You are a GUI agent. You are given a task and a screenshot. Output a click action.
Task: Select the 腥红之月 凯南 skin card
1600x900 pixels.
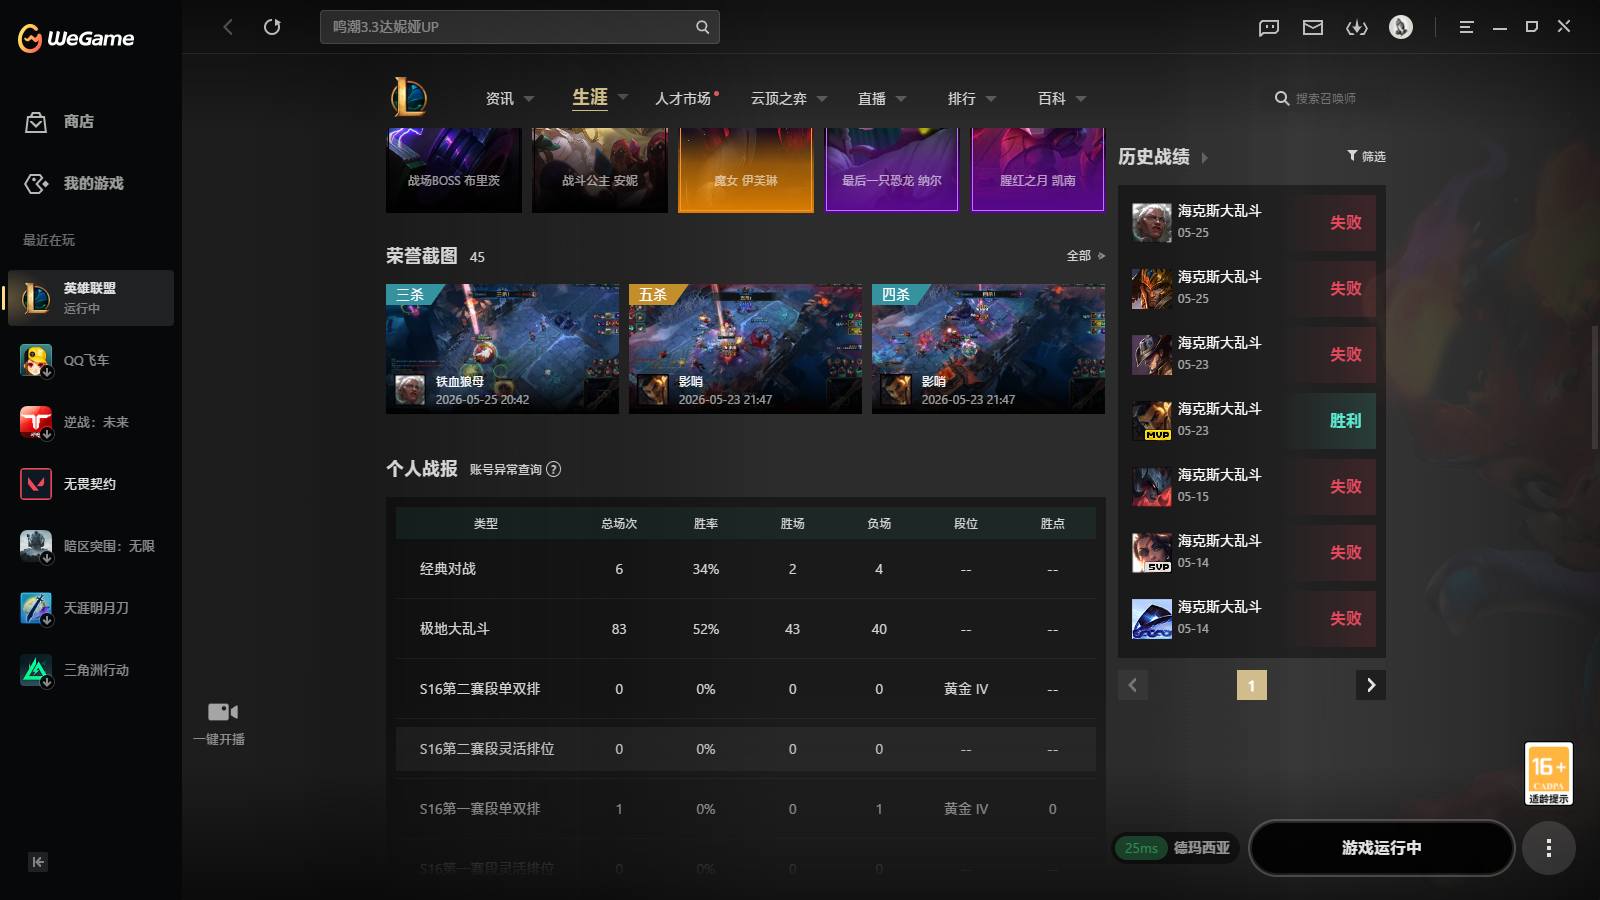[1038, 170]
